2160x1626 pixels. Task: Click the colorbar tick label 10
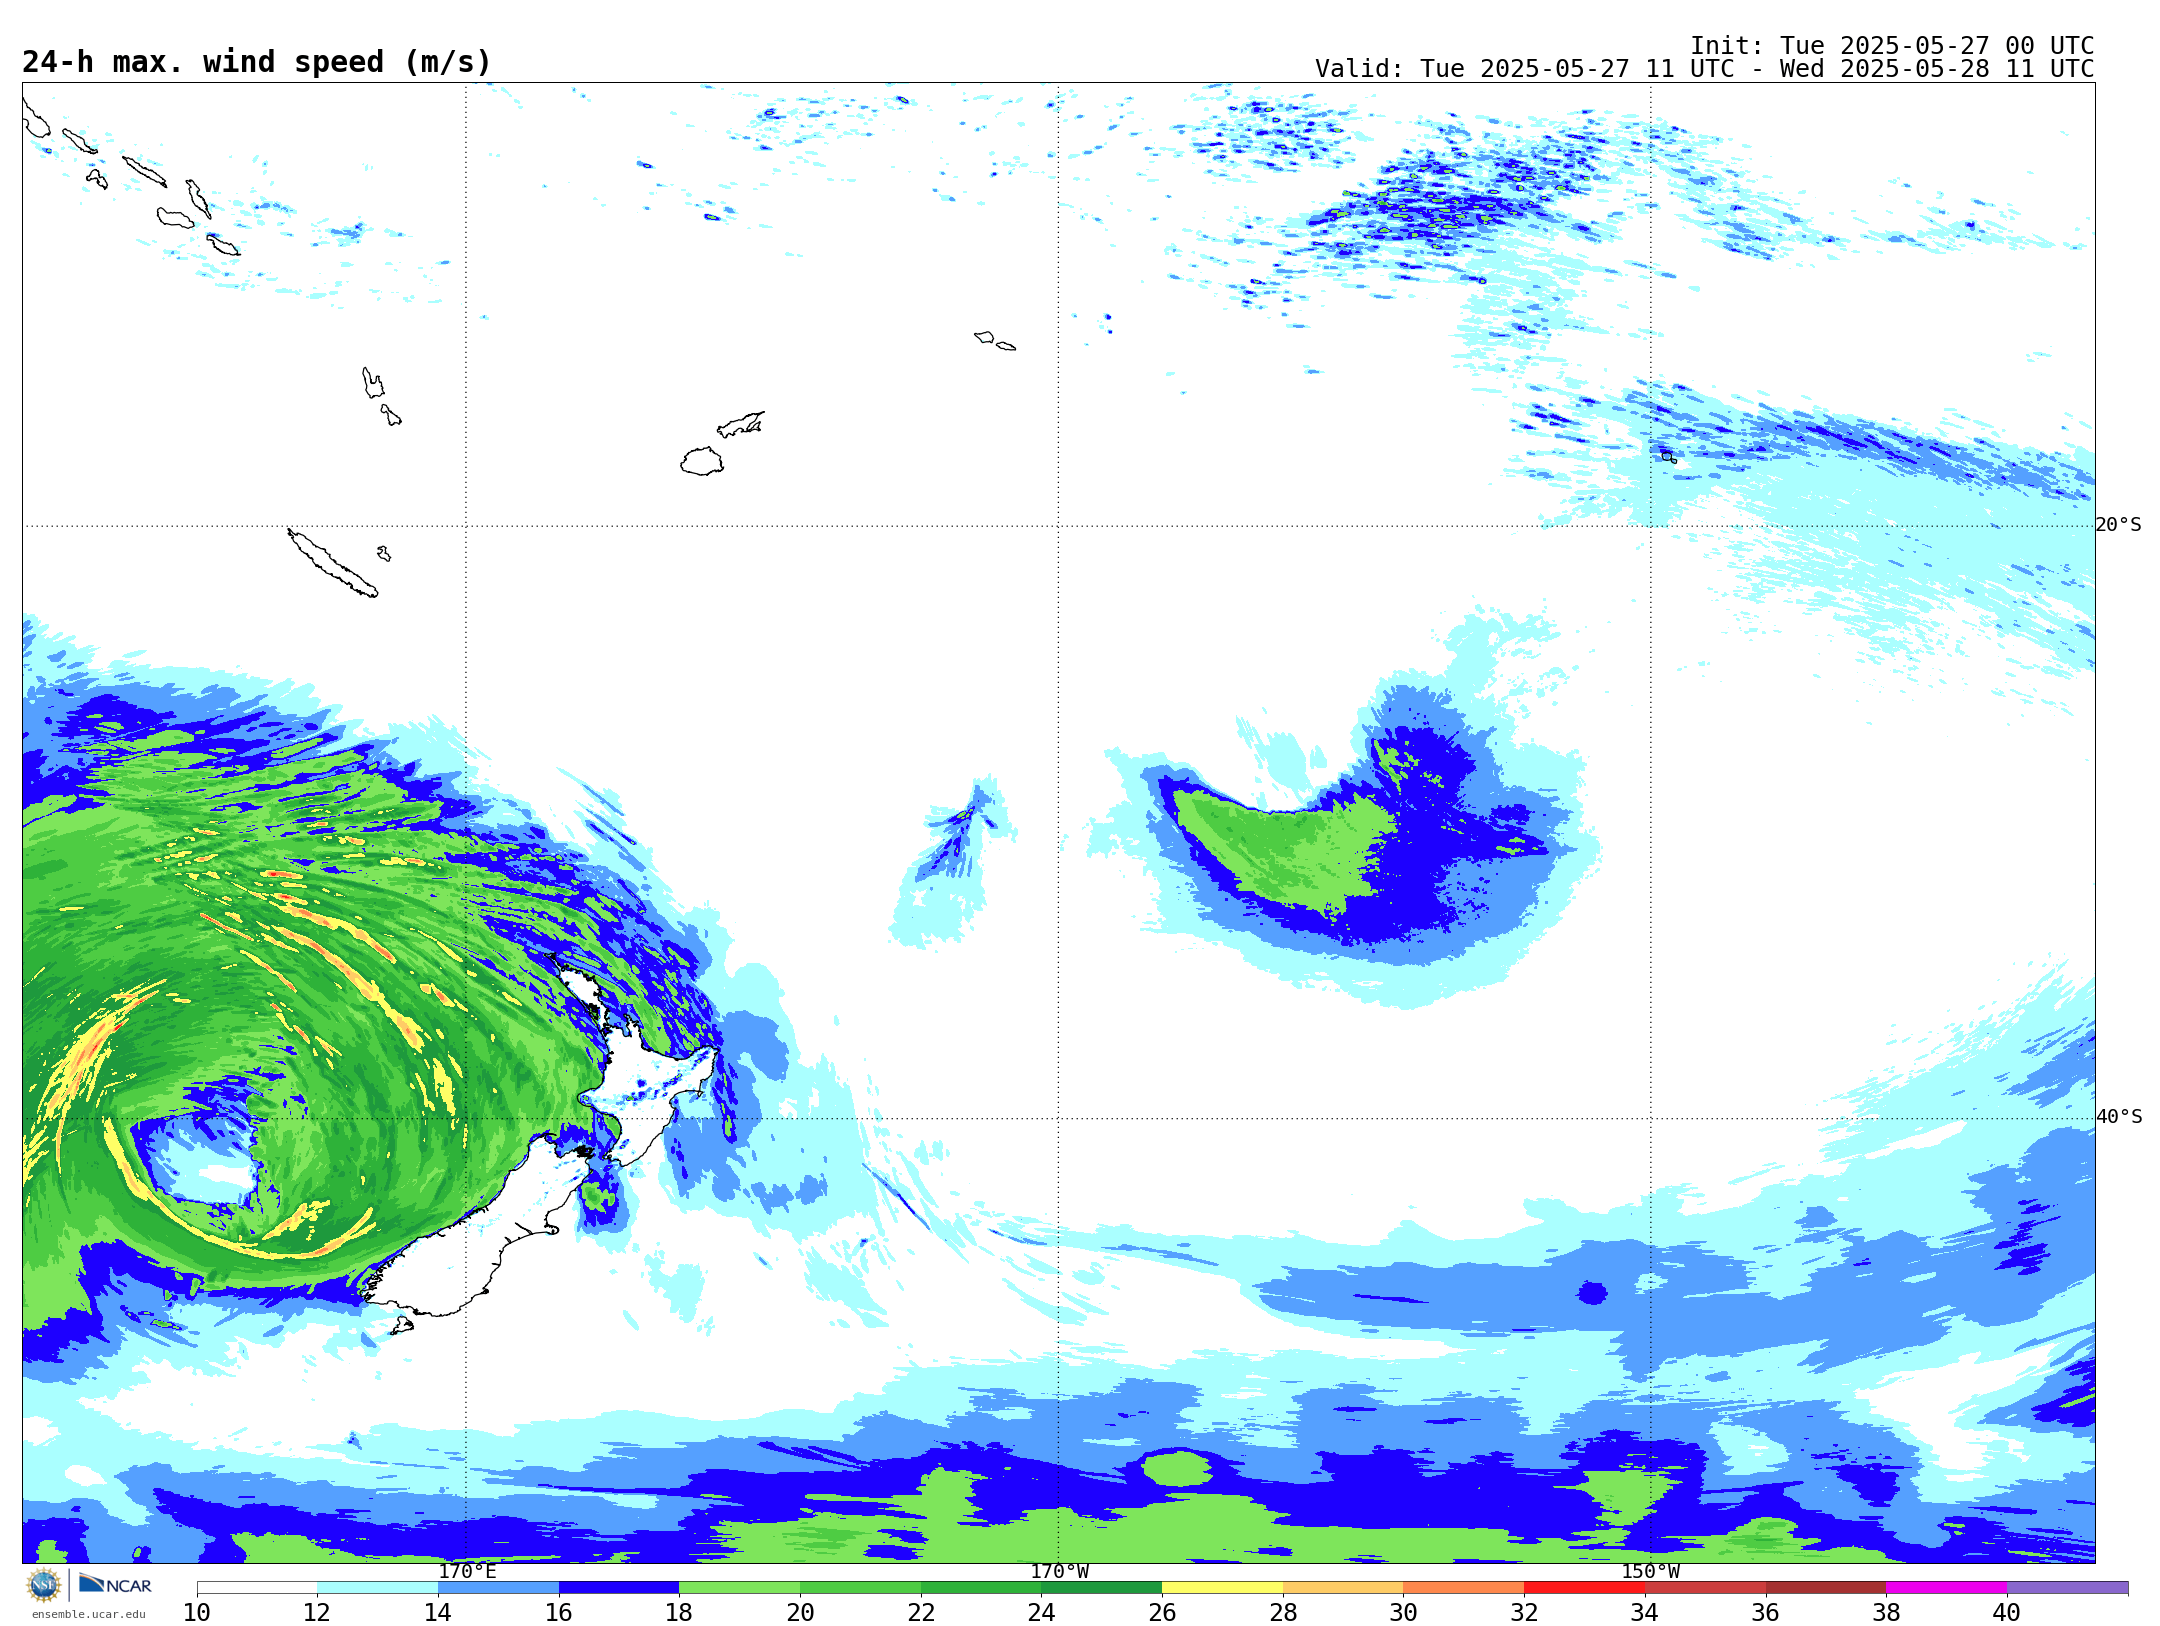pyautogui.click(x=197, y=1612)
